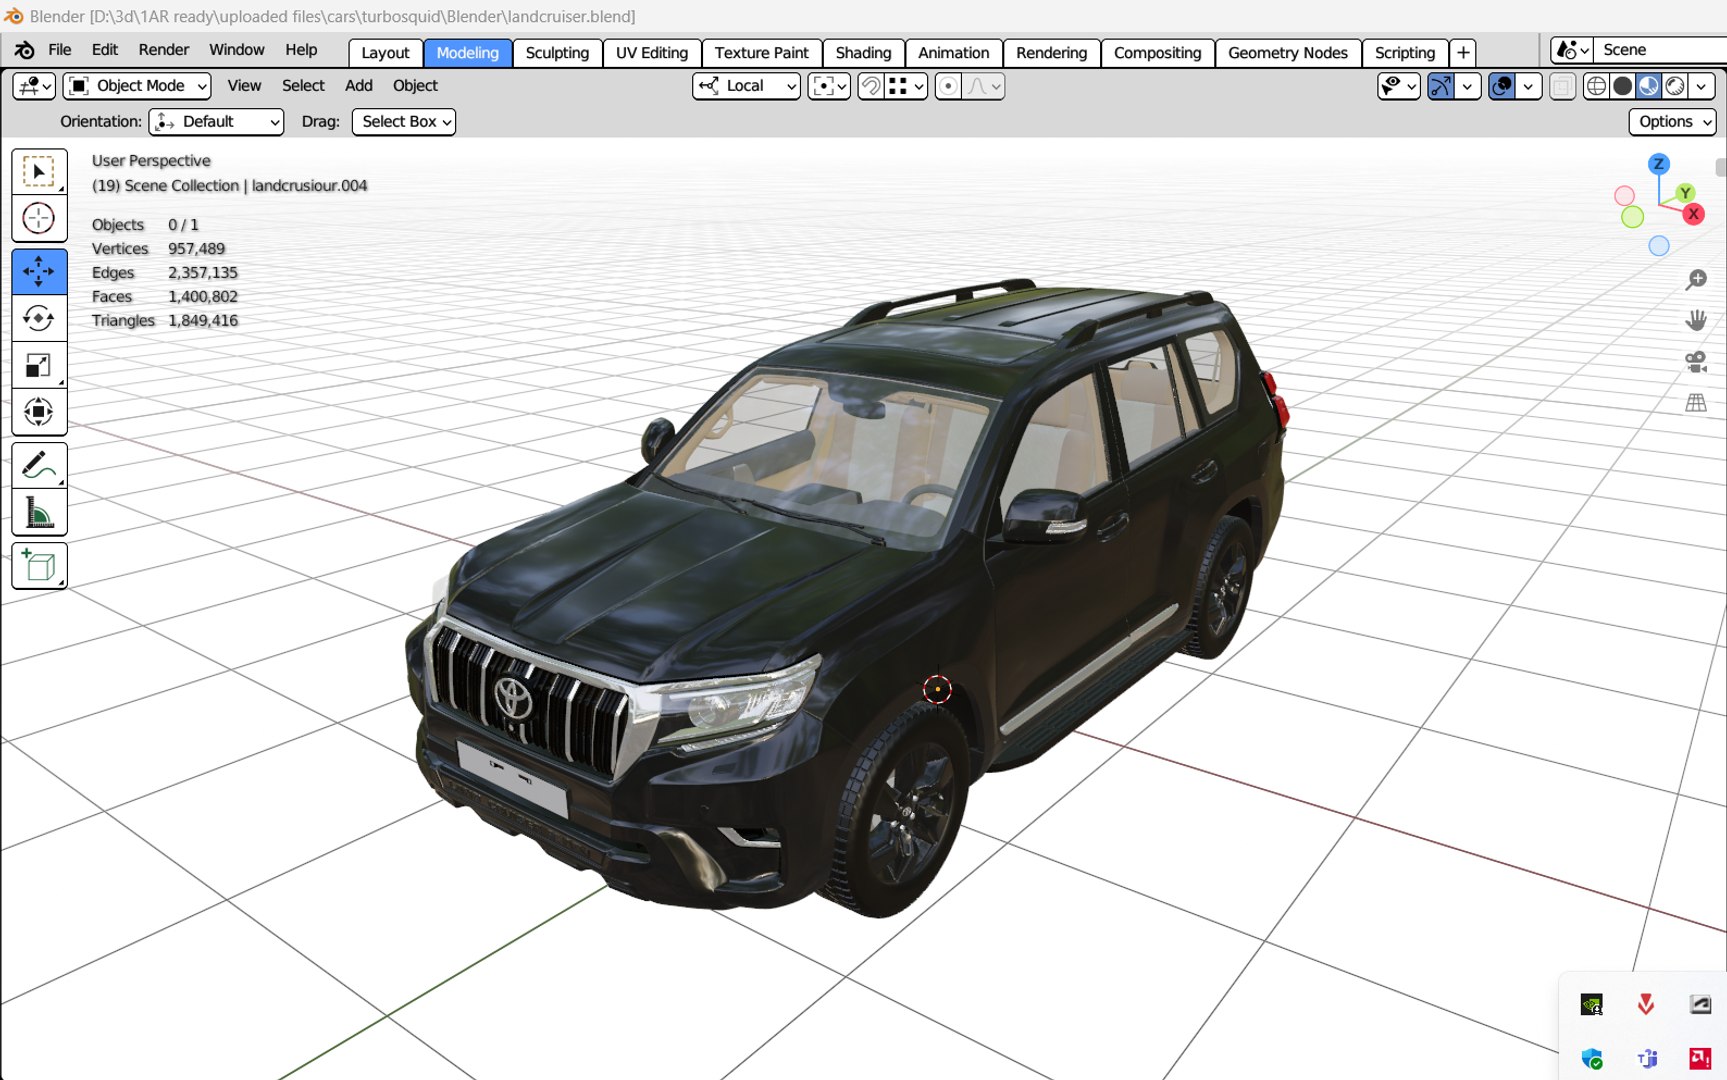Open the editor type dropdown
Image resolution: width=1727 pixels, height=1080 pixels.
[x=34, y=86]
